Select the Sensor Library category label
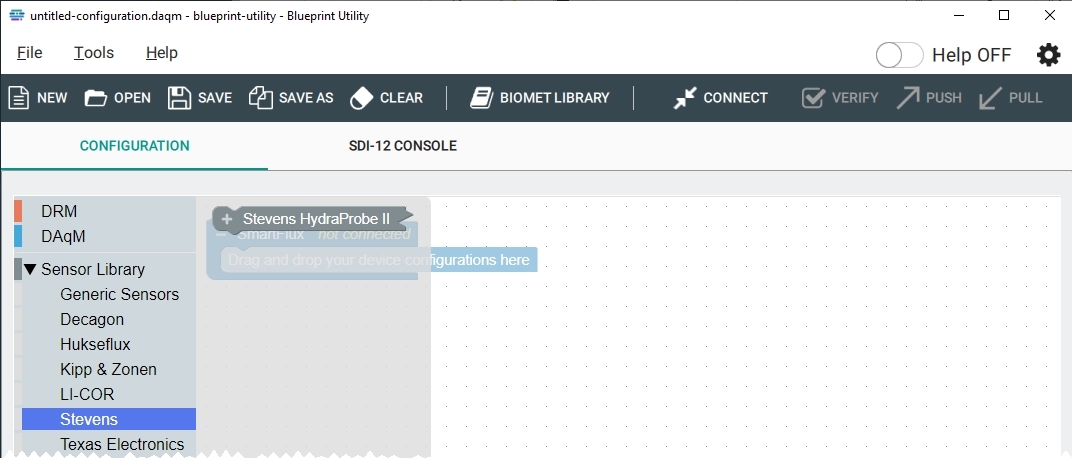Viewport: 1072px width, 458px height. (x=93, y=269)
